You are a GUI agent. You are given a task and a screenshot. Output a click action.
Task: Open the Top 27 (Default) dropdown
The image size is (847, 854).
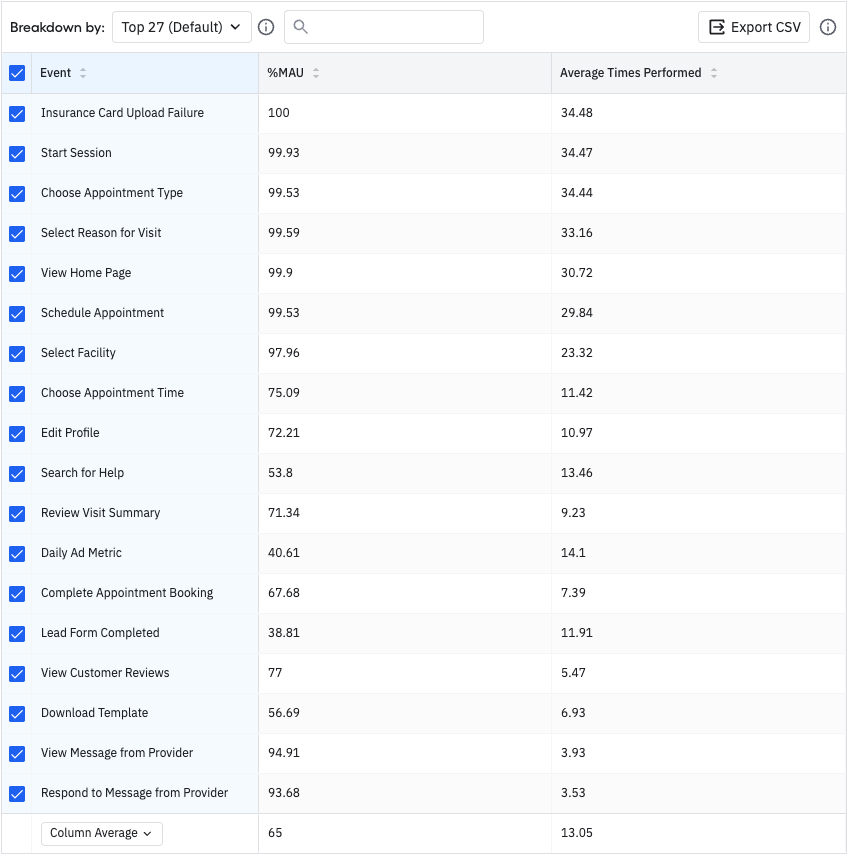point(181,27)
